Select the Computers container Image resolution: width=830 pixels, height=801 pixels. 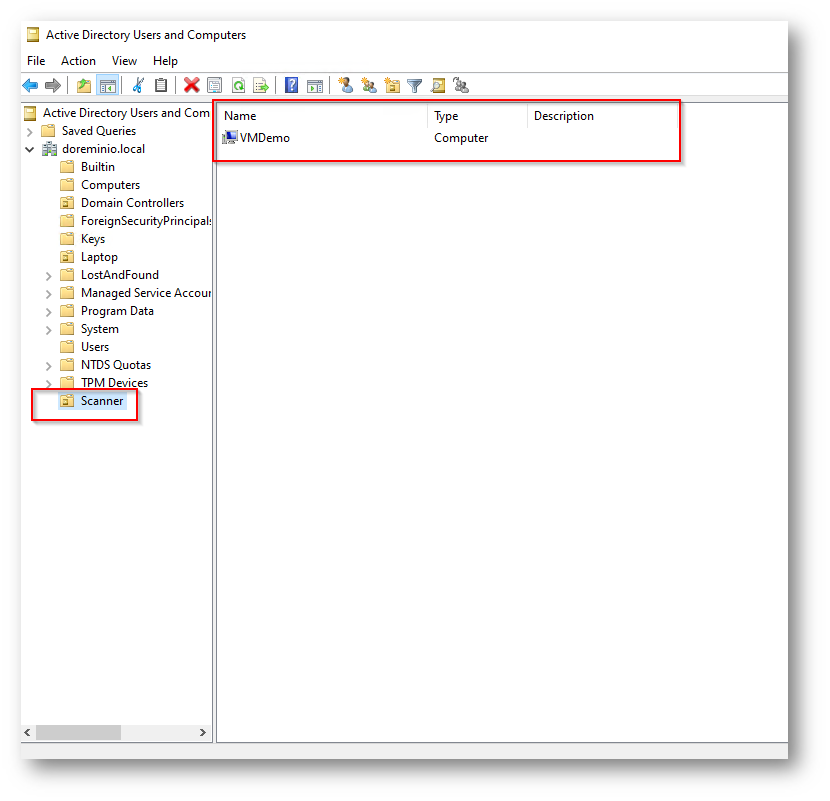[110, 185]
